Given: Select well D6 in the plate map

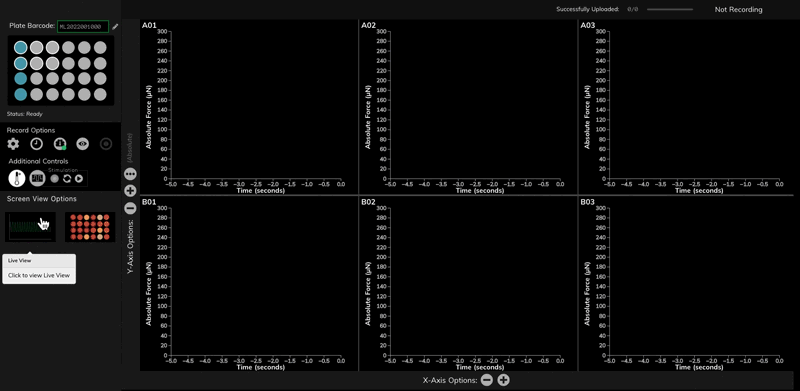Looking at the screenshot, I should [100, 94].
